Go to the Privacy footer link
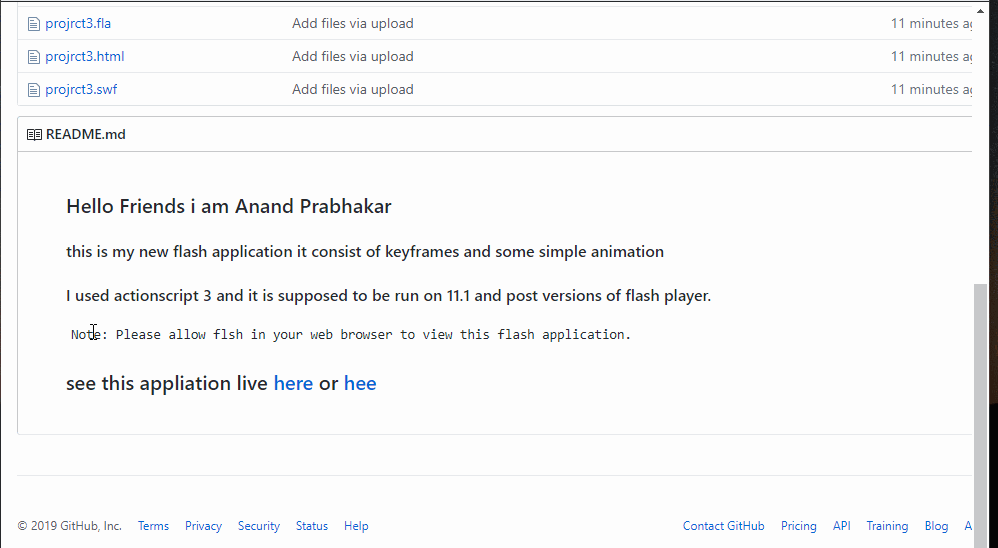Viewport: 998px width, 548px height. [203, 526]
